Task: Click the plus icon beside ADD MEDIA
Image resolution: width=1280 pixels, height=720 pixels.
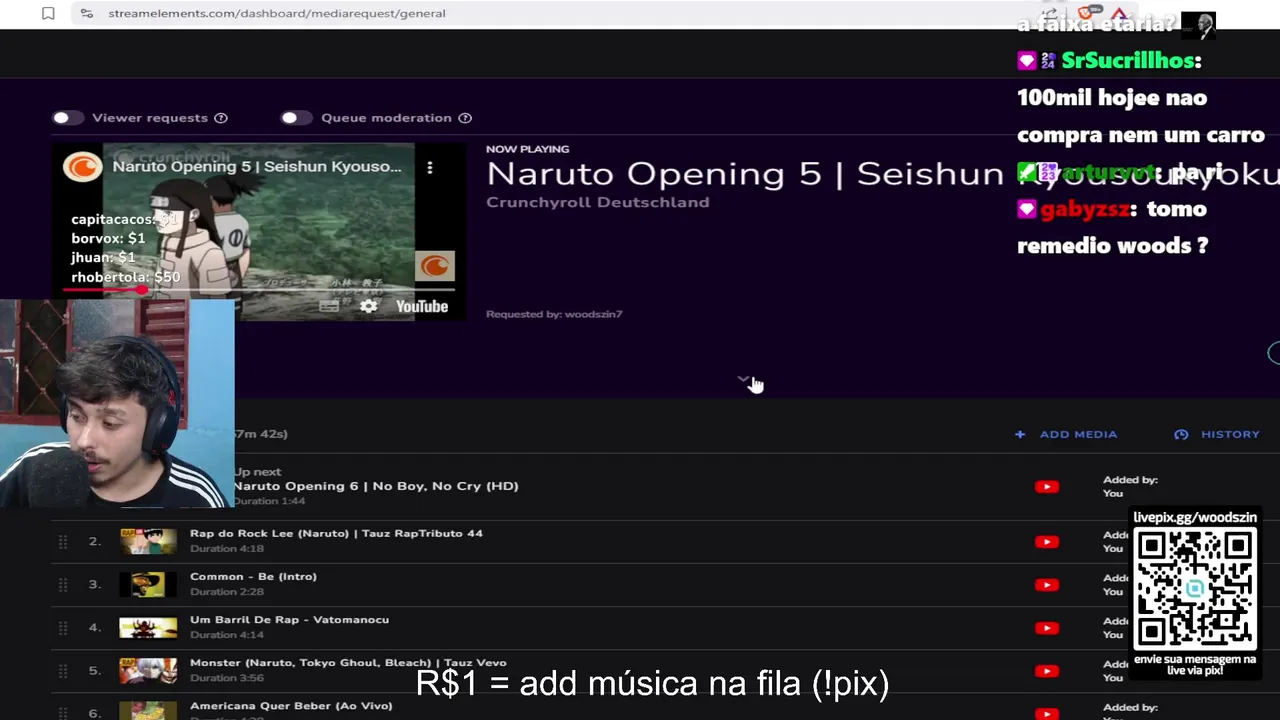Action: [1020, 434]
